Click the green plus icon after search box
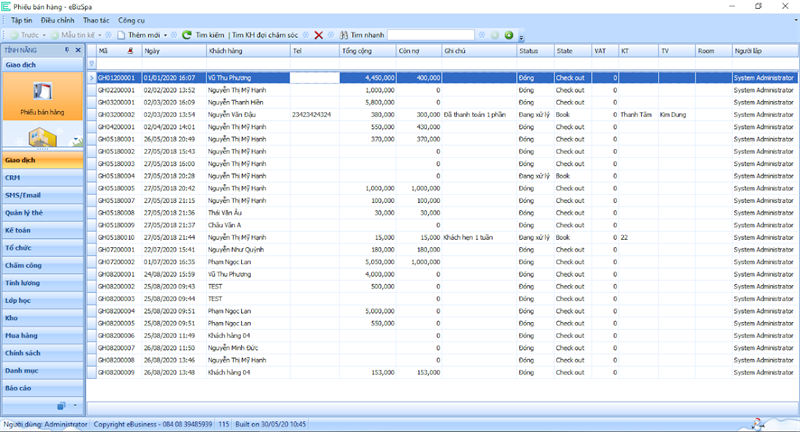800x432 pixels. click(x=509, y=35)
